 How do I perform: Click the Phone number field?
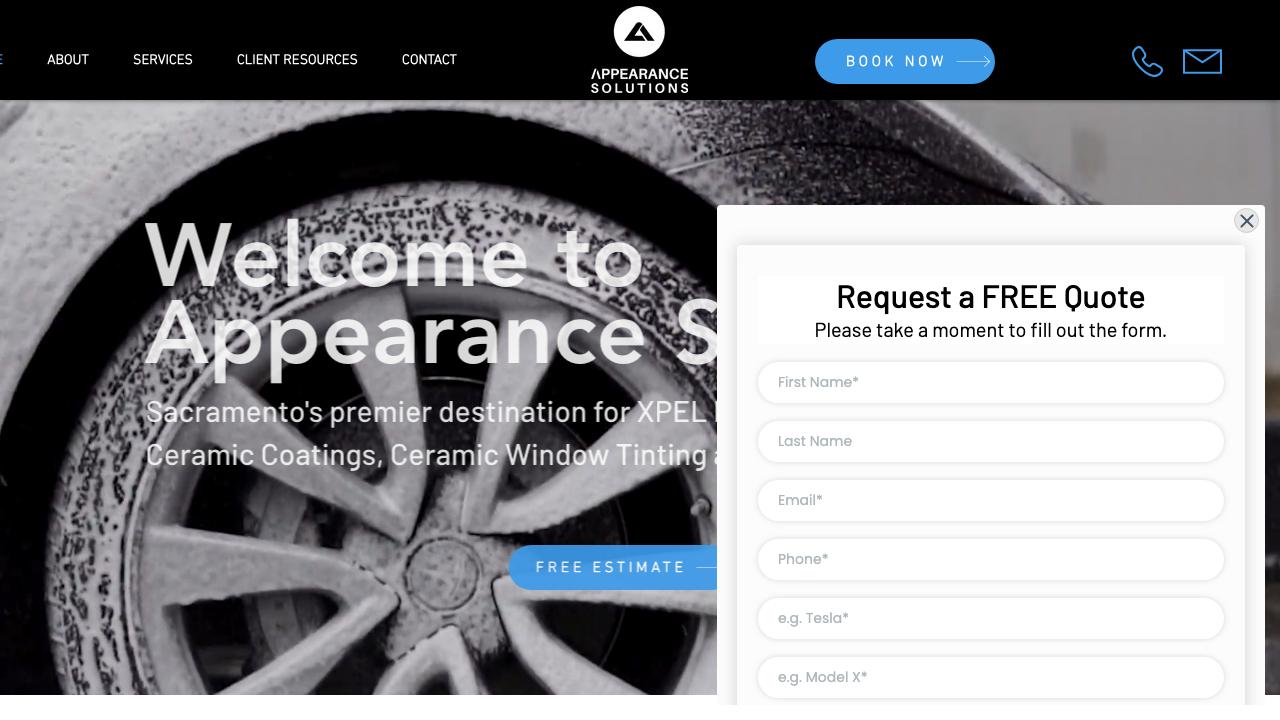(x=990, y=559)
